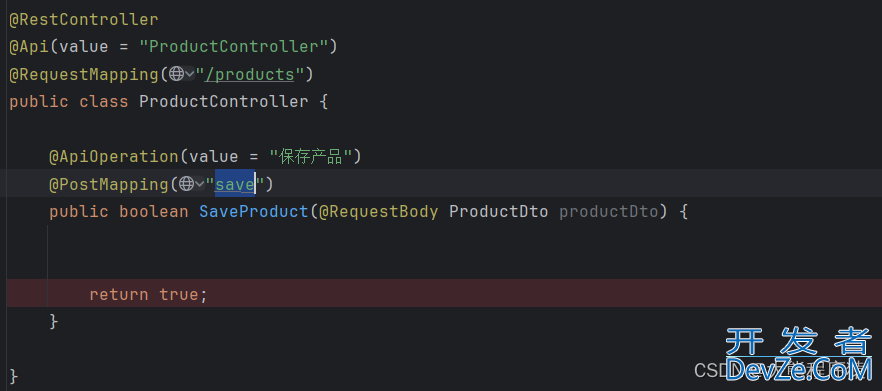This screenshot has height=391, width=882.
Task: Click the ProductDto parameter type
Action: click(498, 212)
